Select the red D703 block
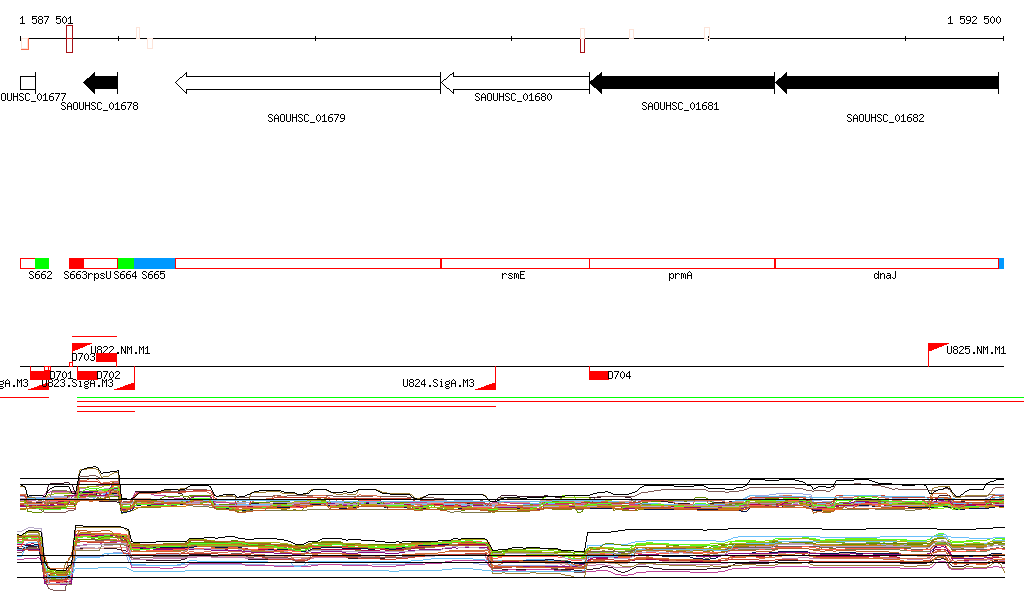 [106, 358]
